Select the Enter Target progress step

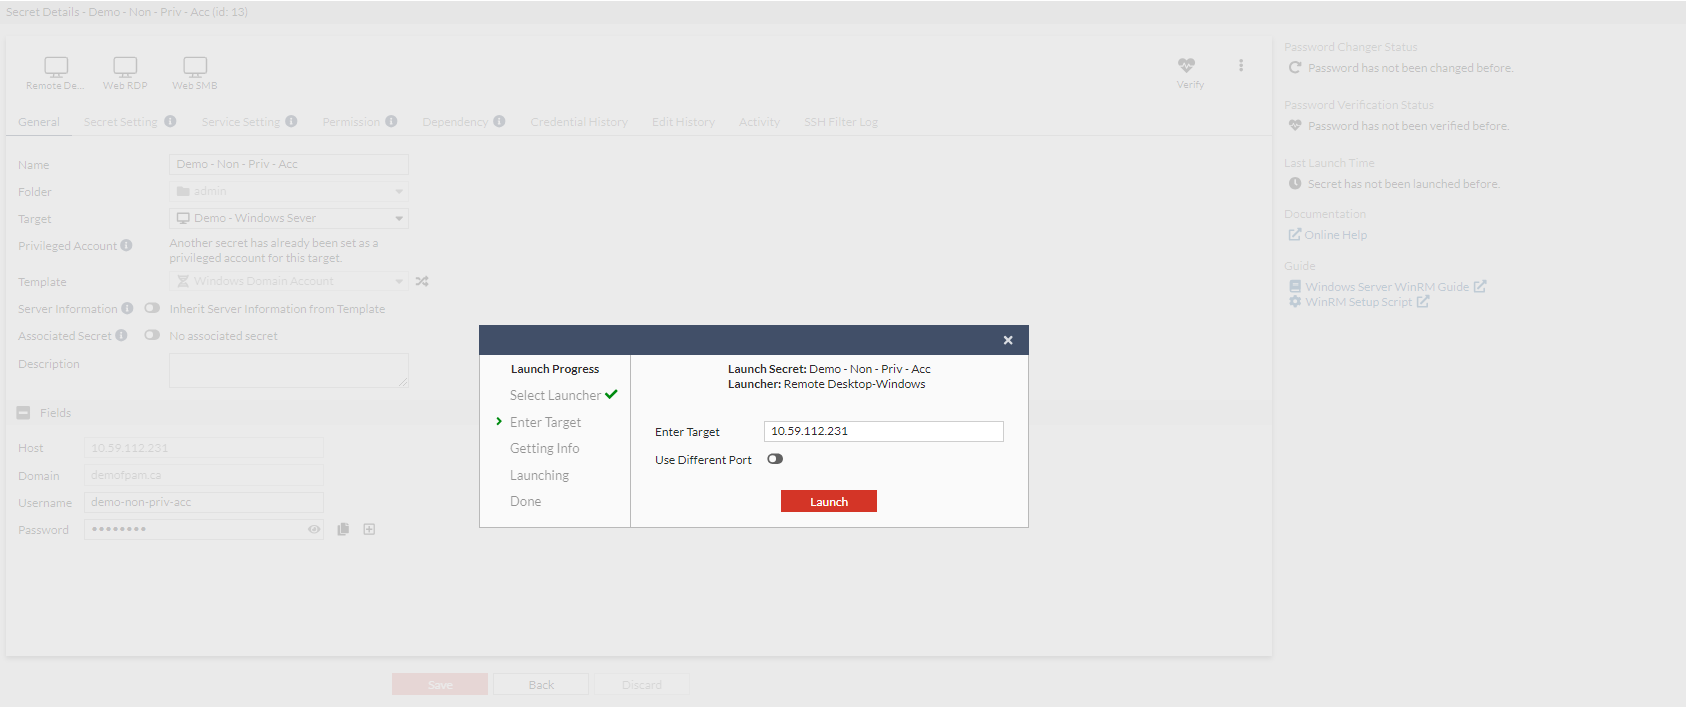point(545,422)
